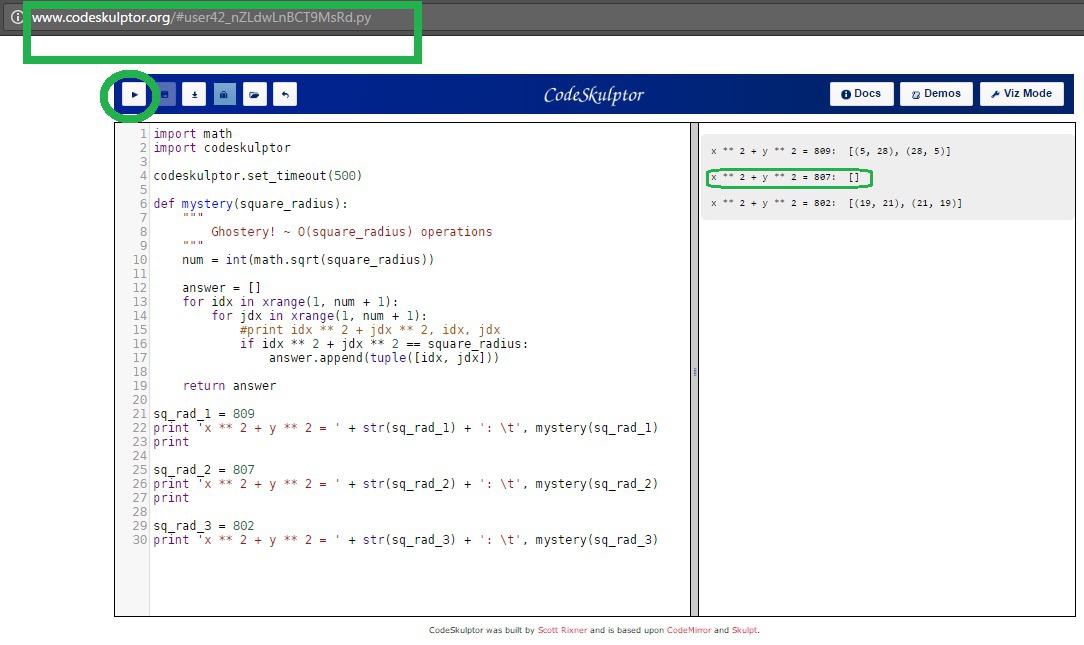Open the Docs panel
The height and width of the screenshot is (645, 1084).
[x=861, y=94]
